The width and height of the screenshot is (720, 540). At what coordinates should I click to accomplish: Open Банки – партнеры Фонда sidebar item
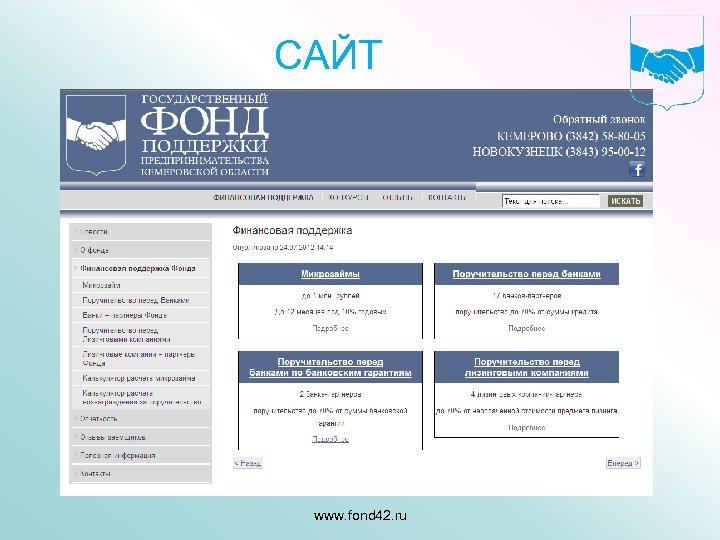point(141,315)
